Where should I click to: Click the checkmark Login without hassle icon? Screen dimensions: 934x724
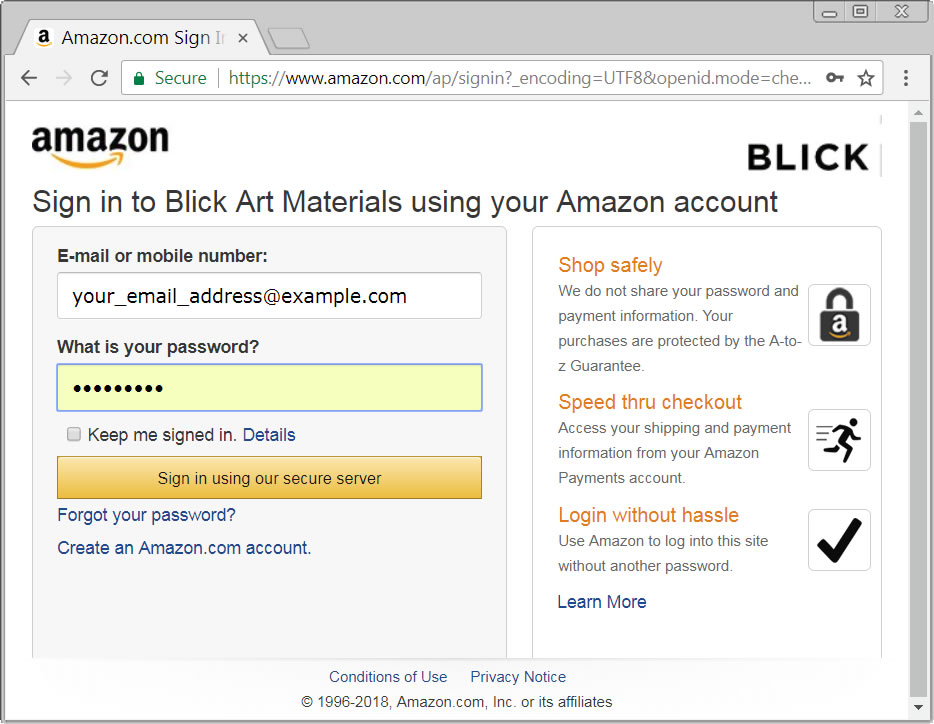click(x=839, y=540)
